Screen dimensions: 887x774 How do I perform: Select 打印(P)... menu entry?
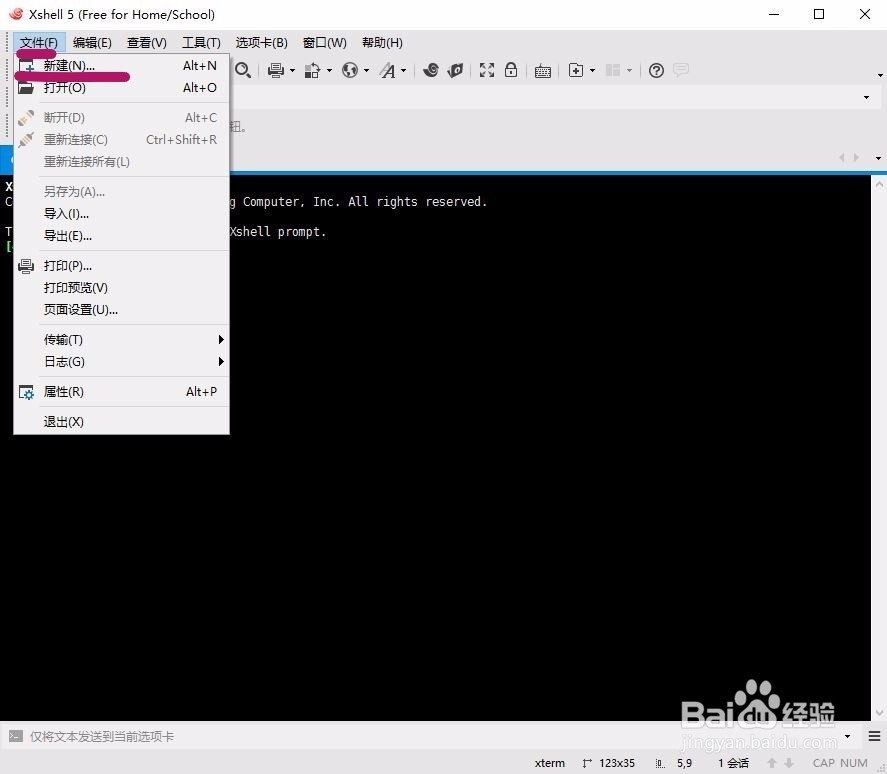(121, 265)
